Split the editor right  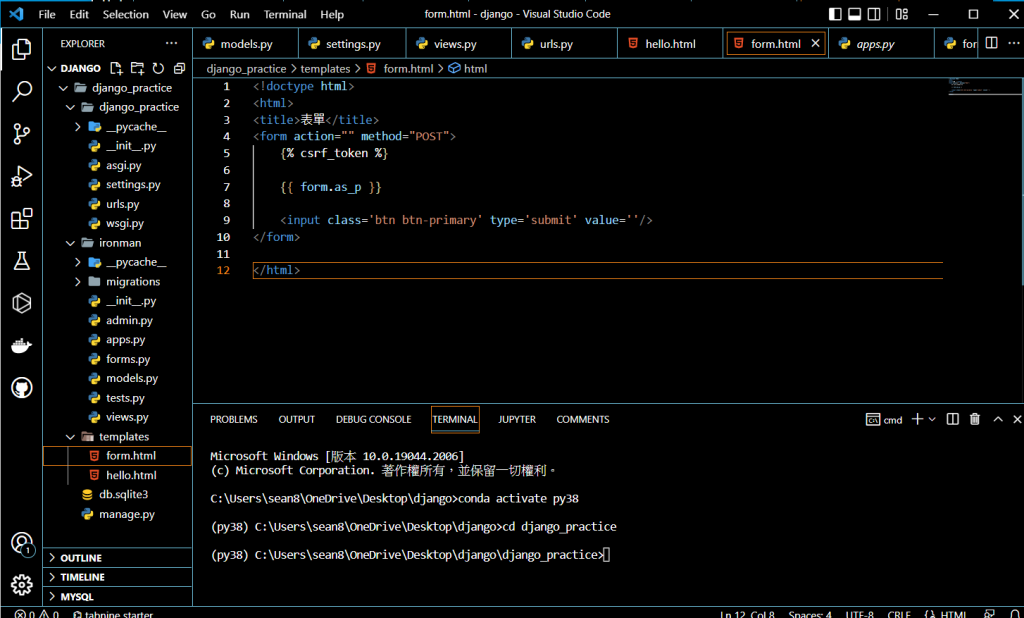pyautogui.click(x=991, y=43)
